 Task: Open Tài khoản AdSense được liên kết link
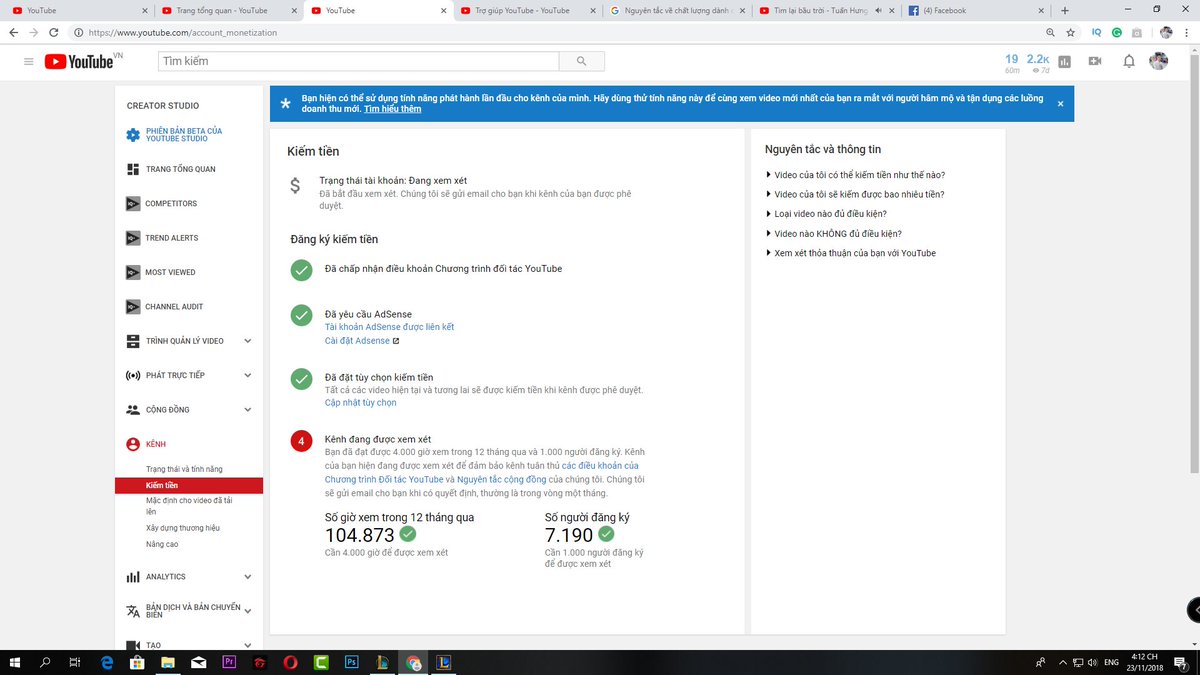[x=390, y=327]
